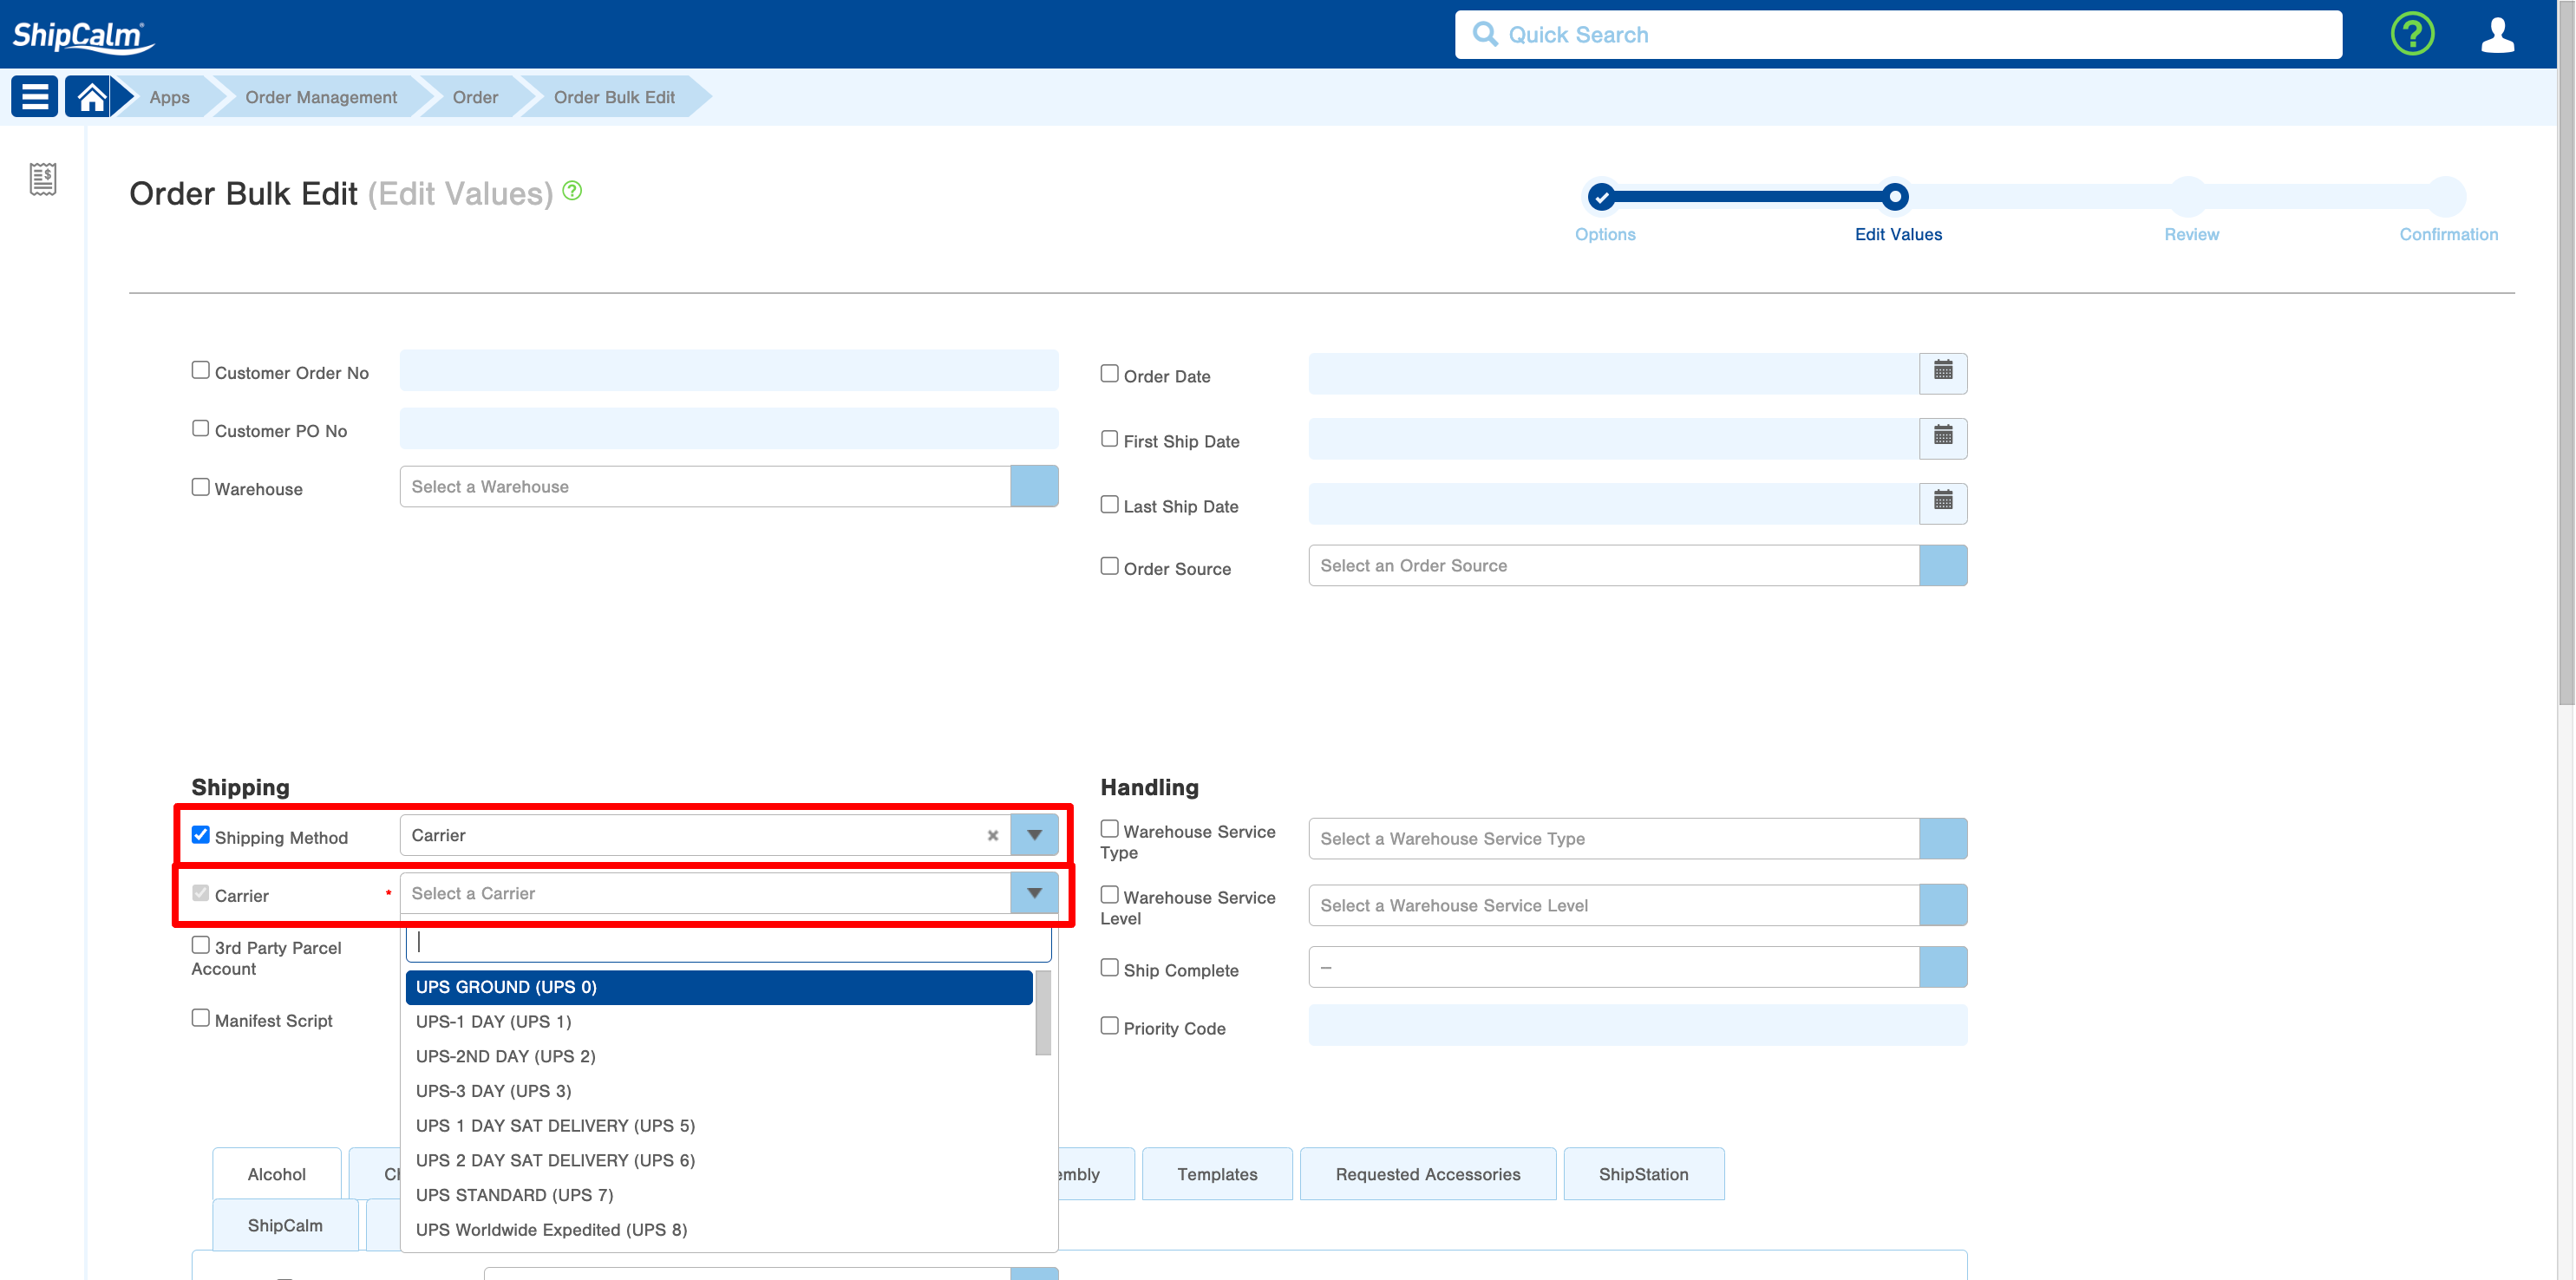Open the ShipCalm tab
Screen dimensions: 2576x1280
click(285, 1225)
